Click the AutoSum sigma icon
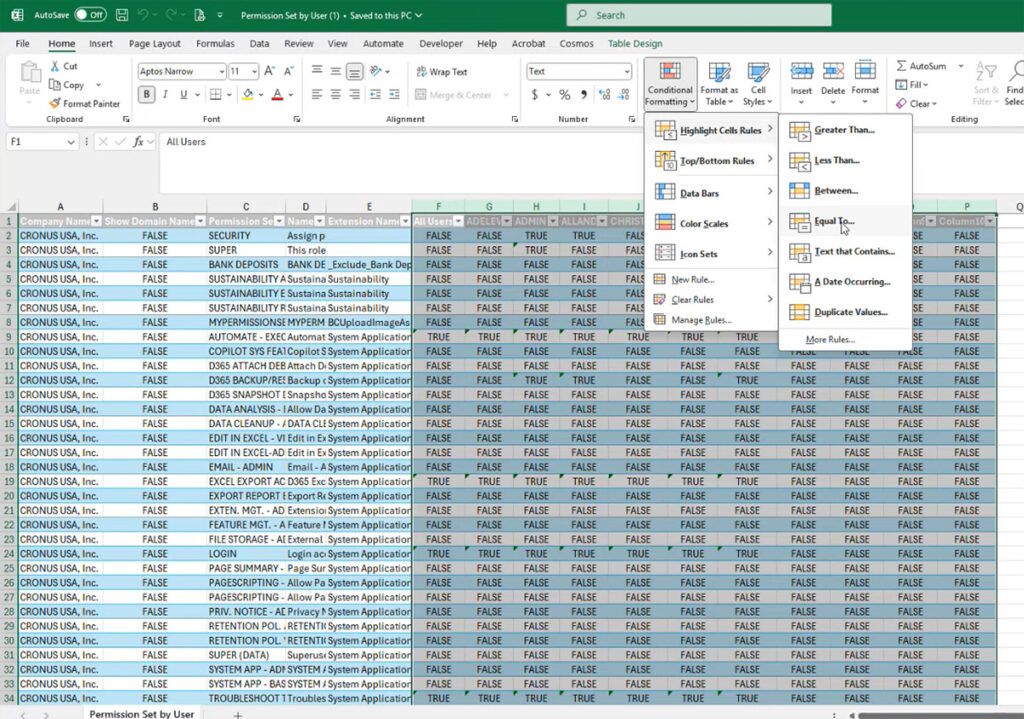This screenshot has width=1024, height=719. (901, 66)
